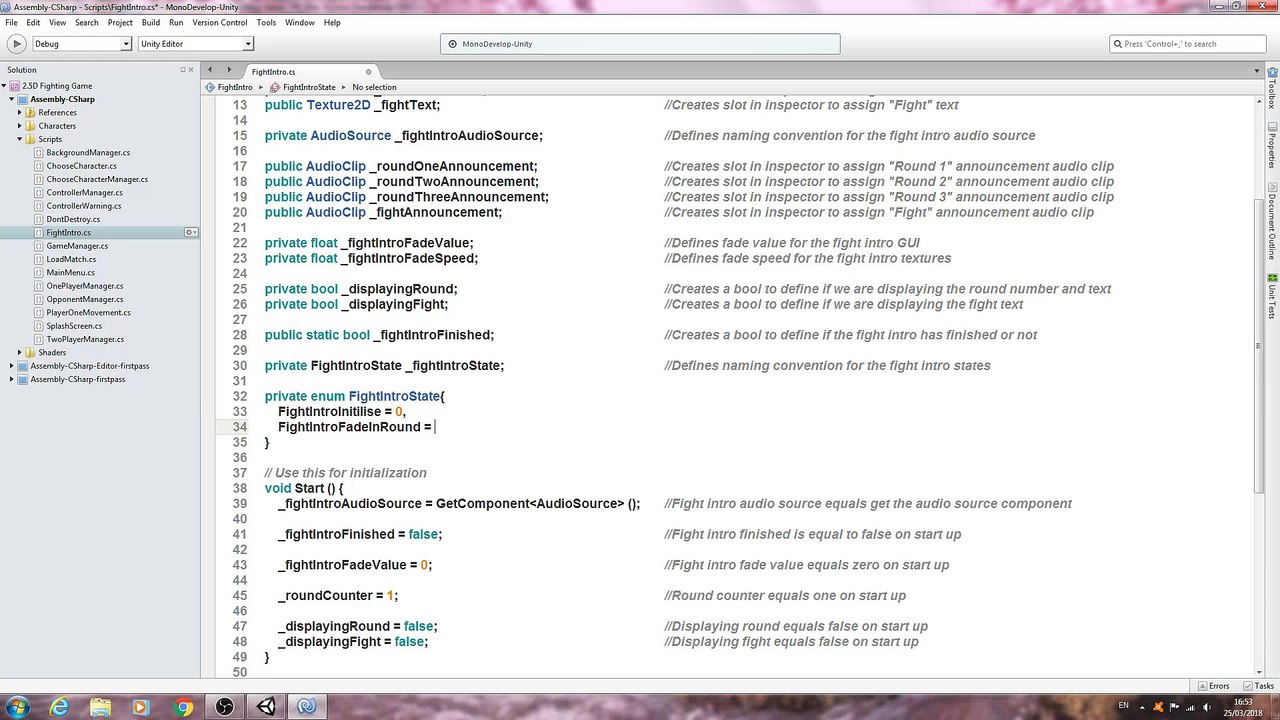Viewport: 1280px width, 720px height.
Task: Click the Solution pad auto-hide icon
Action: [x=183, y=70]
